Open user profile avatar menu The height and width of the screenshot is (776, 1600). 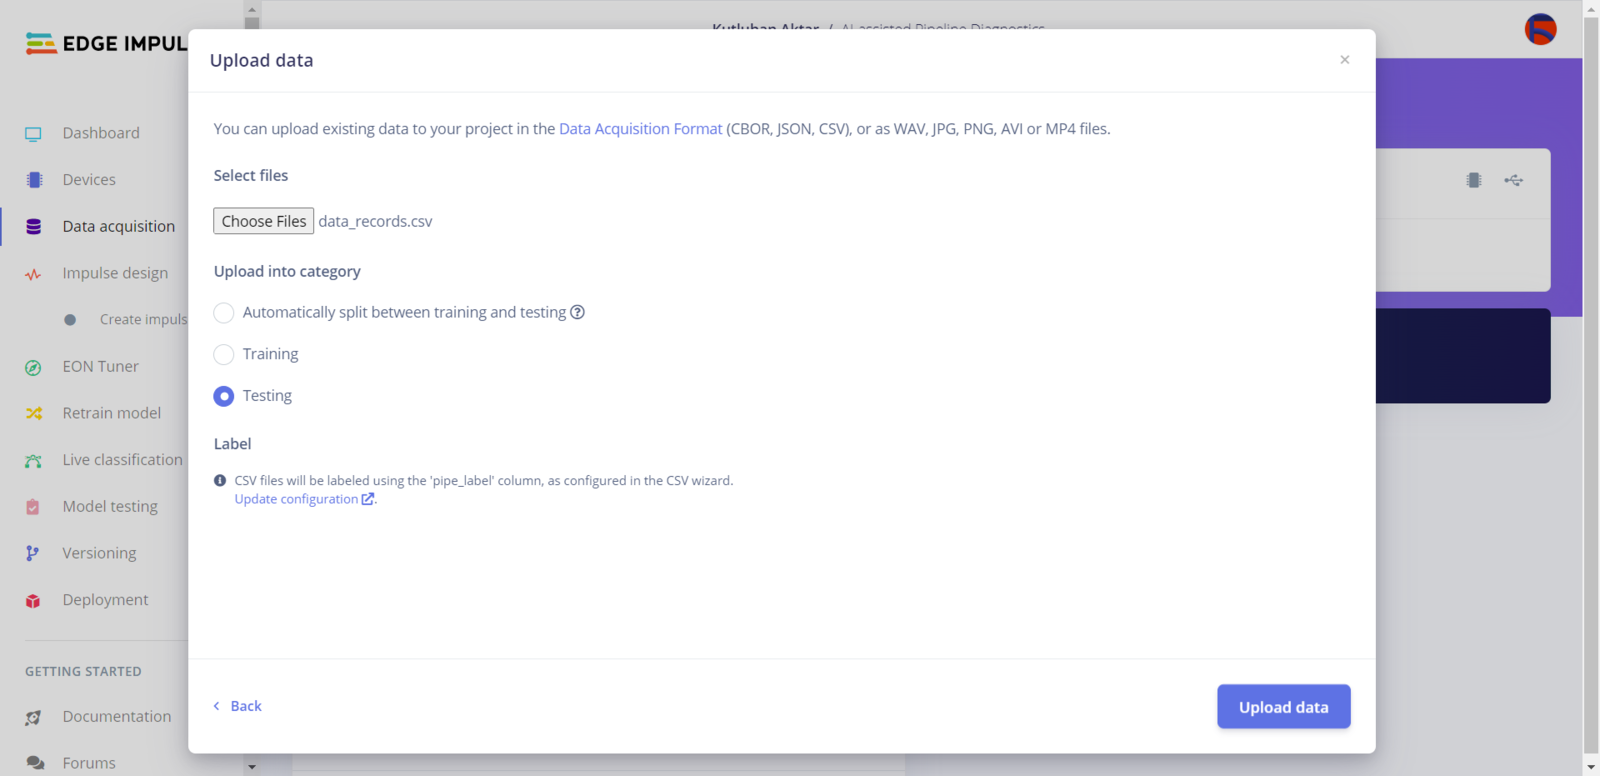[1540, 29]
